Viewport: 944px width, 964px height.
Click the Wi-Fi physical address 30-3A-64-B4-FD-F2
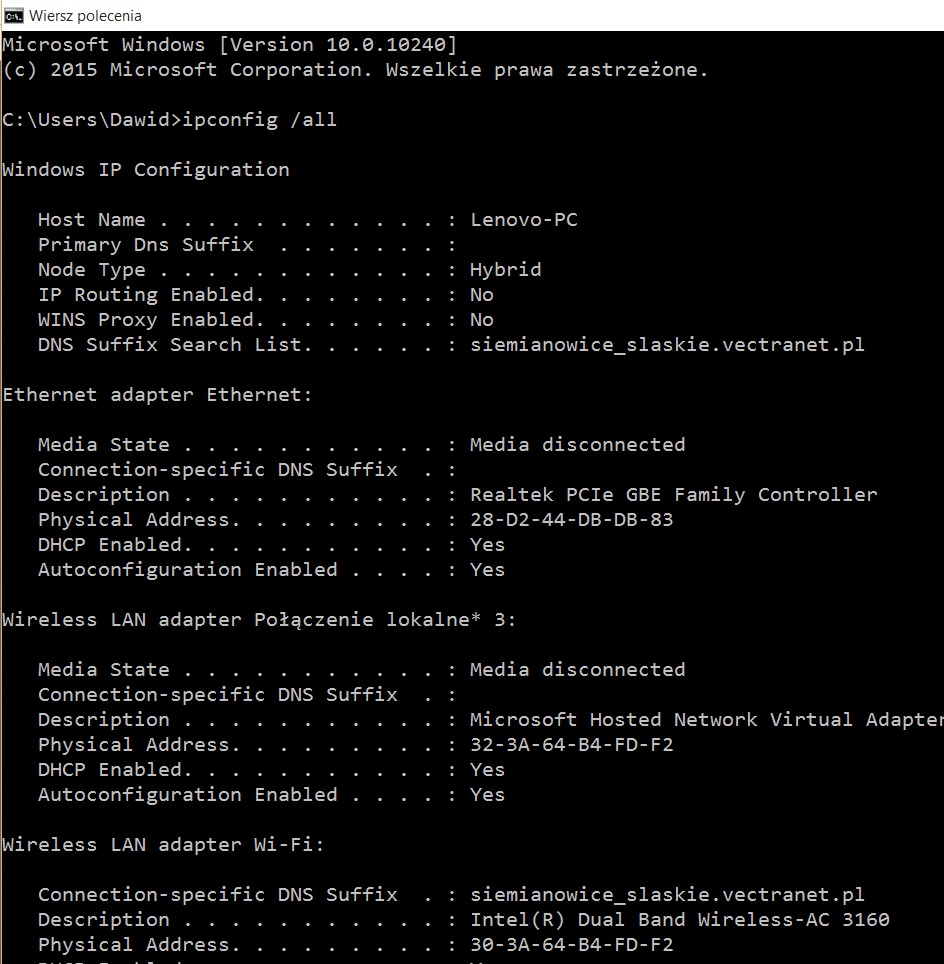pyautogui.click(x=571, y=945)
